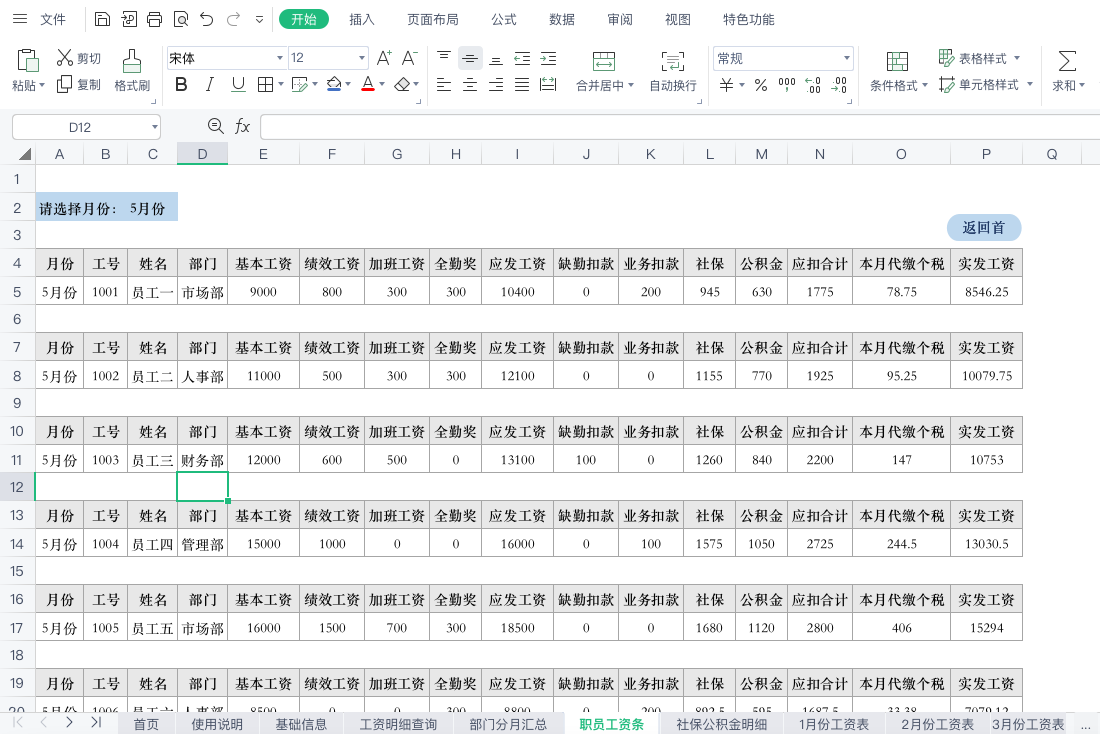Expand the number format dropdown (常规)

847,58
